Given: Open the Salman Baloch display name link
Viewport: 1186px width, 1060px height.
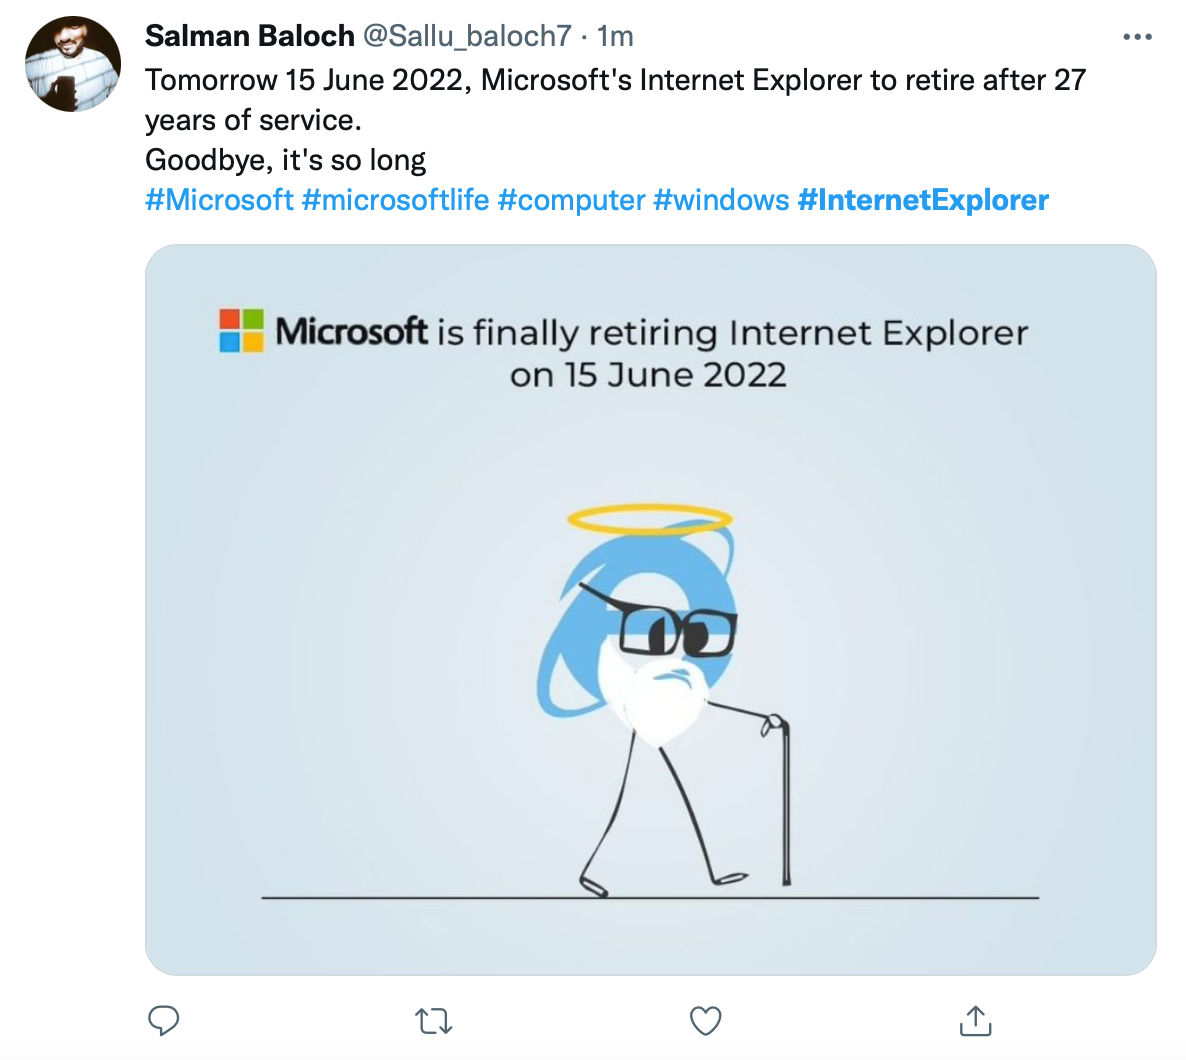Looking at the screenshot, I should pyautogui.click(x=249, y=36).
